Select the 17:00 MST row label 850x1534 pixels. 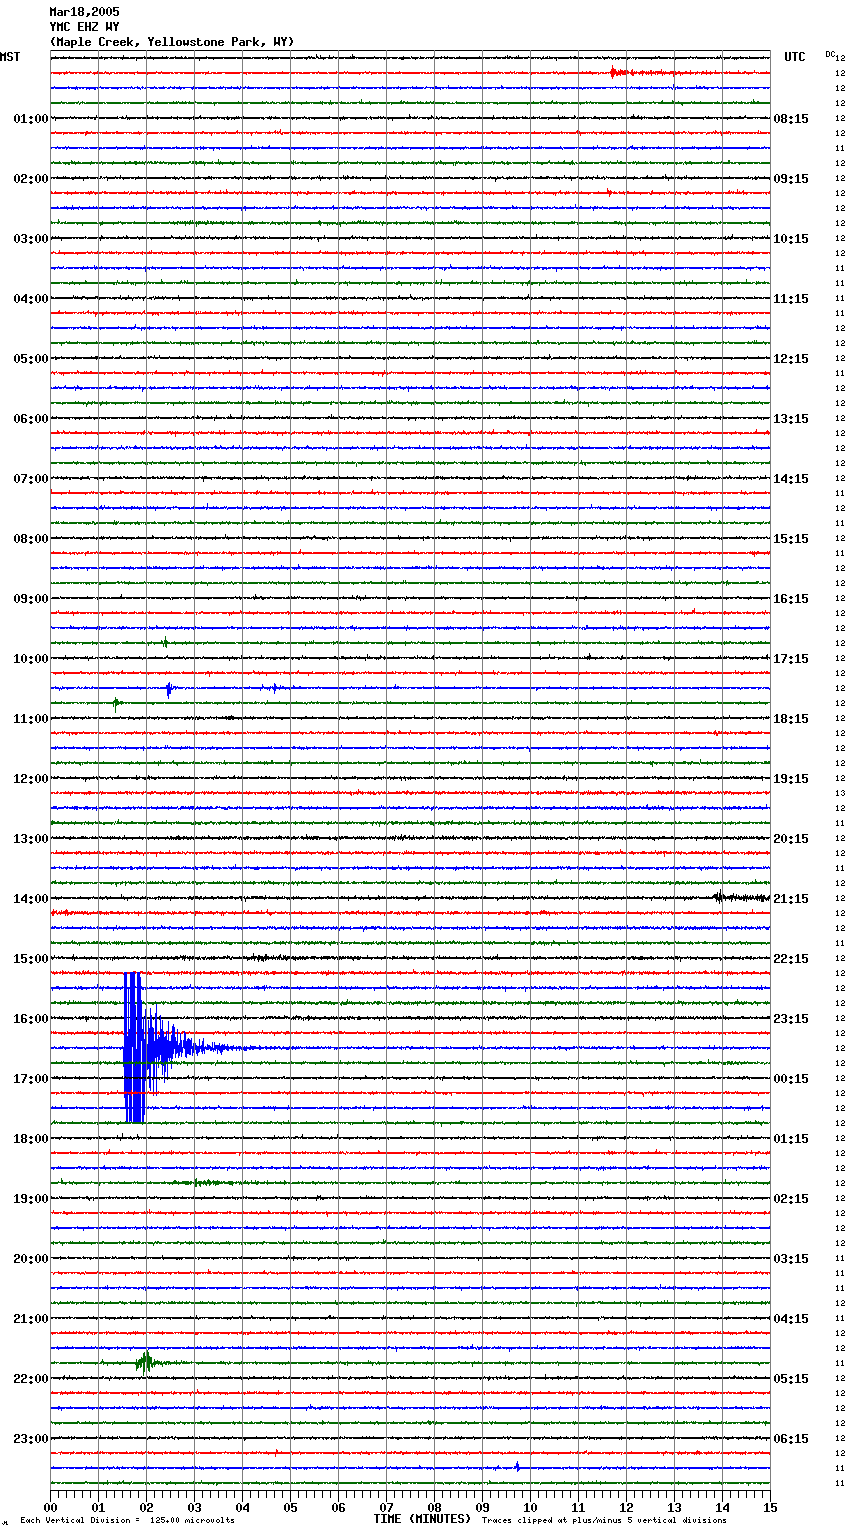click(x=31, y=1079)
